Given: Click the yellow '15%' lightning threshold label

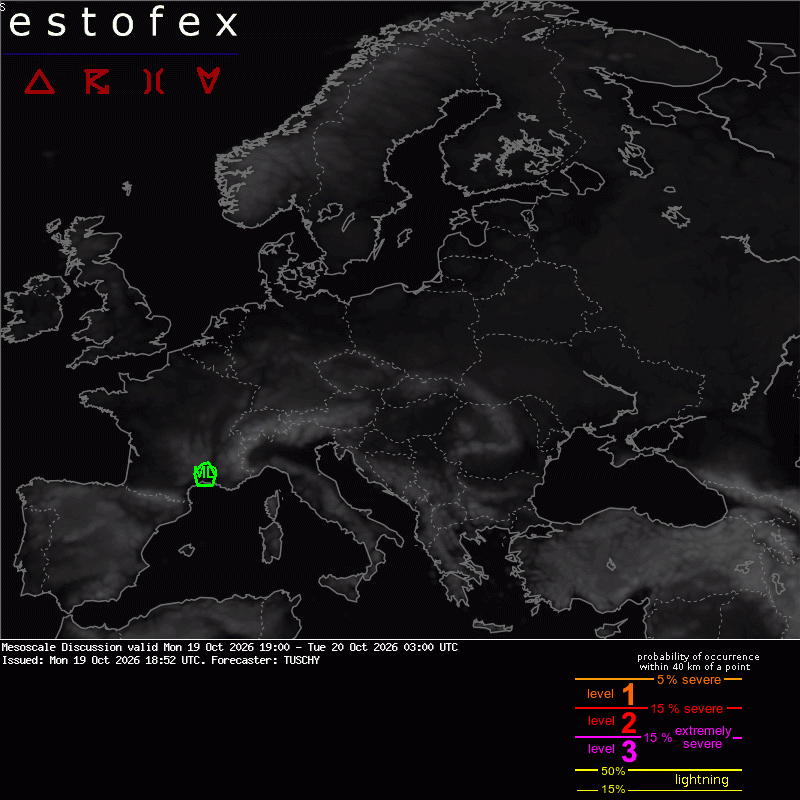Looking at the screenshot, I should click(x=613, y=789).
